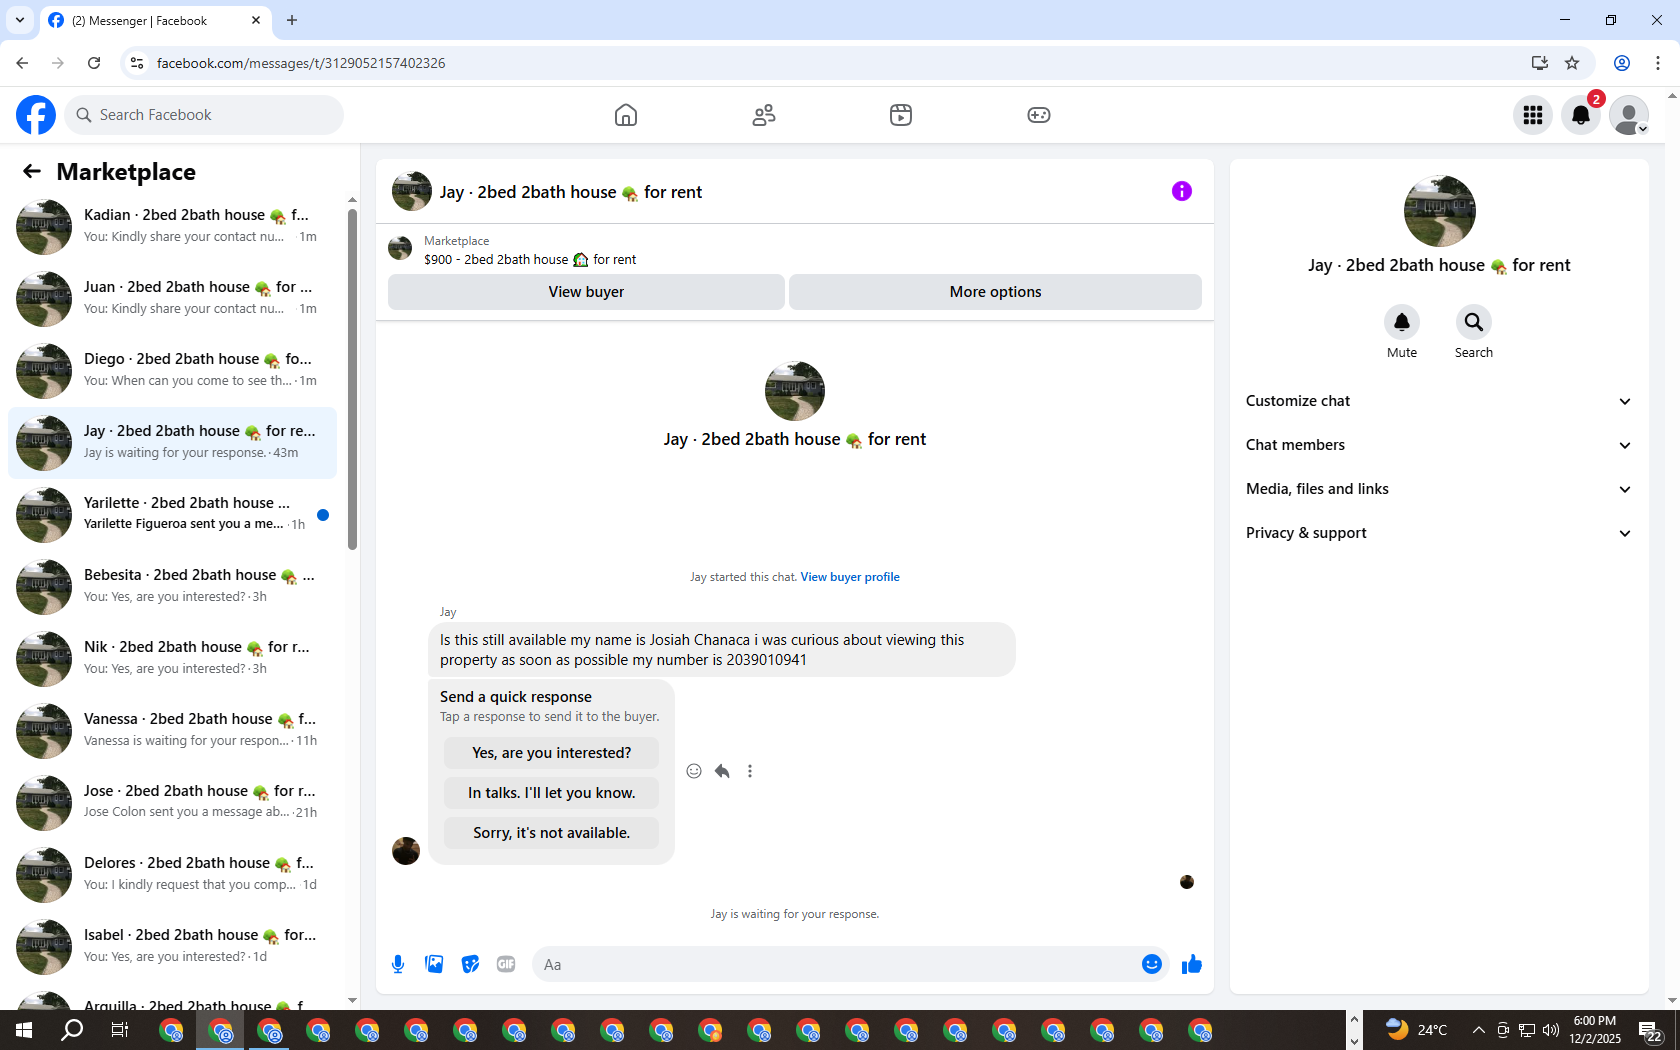
Task: Open Isabel conversation in list
Action: pos(173,946)
